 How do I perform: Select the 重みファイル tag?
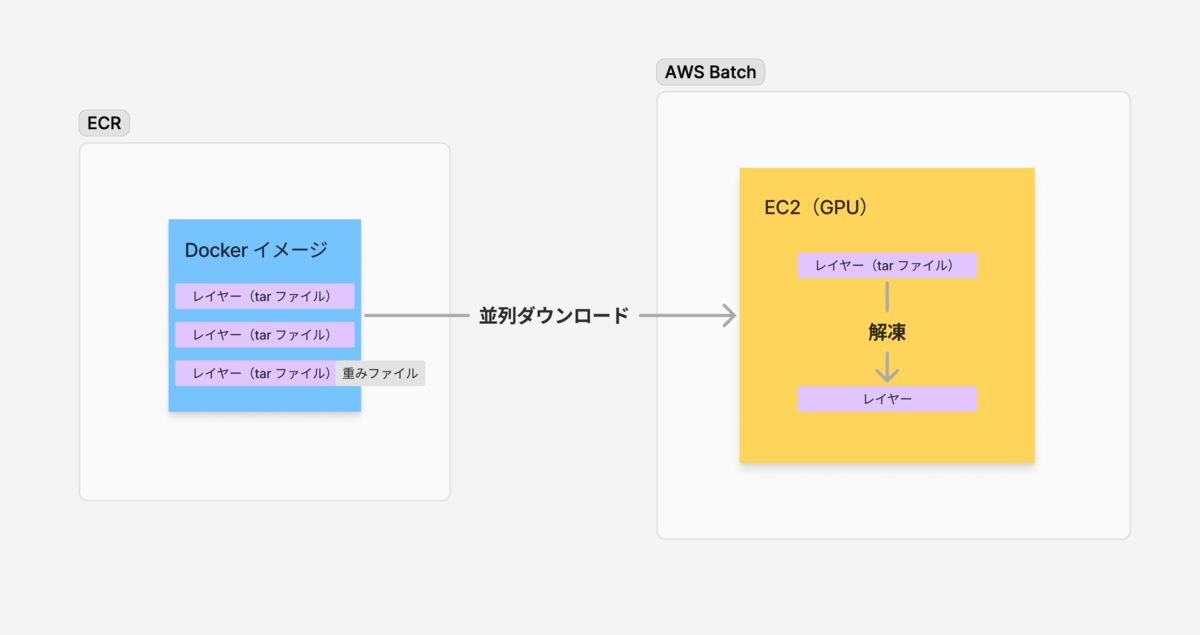click(x=380, y=373)
